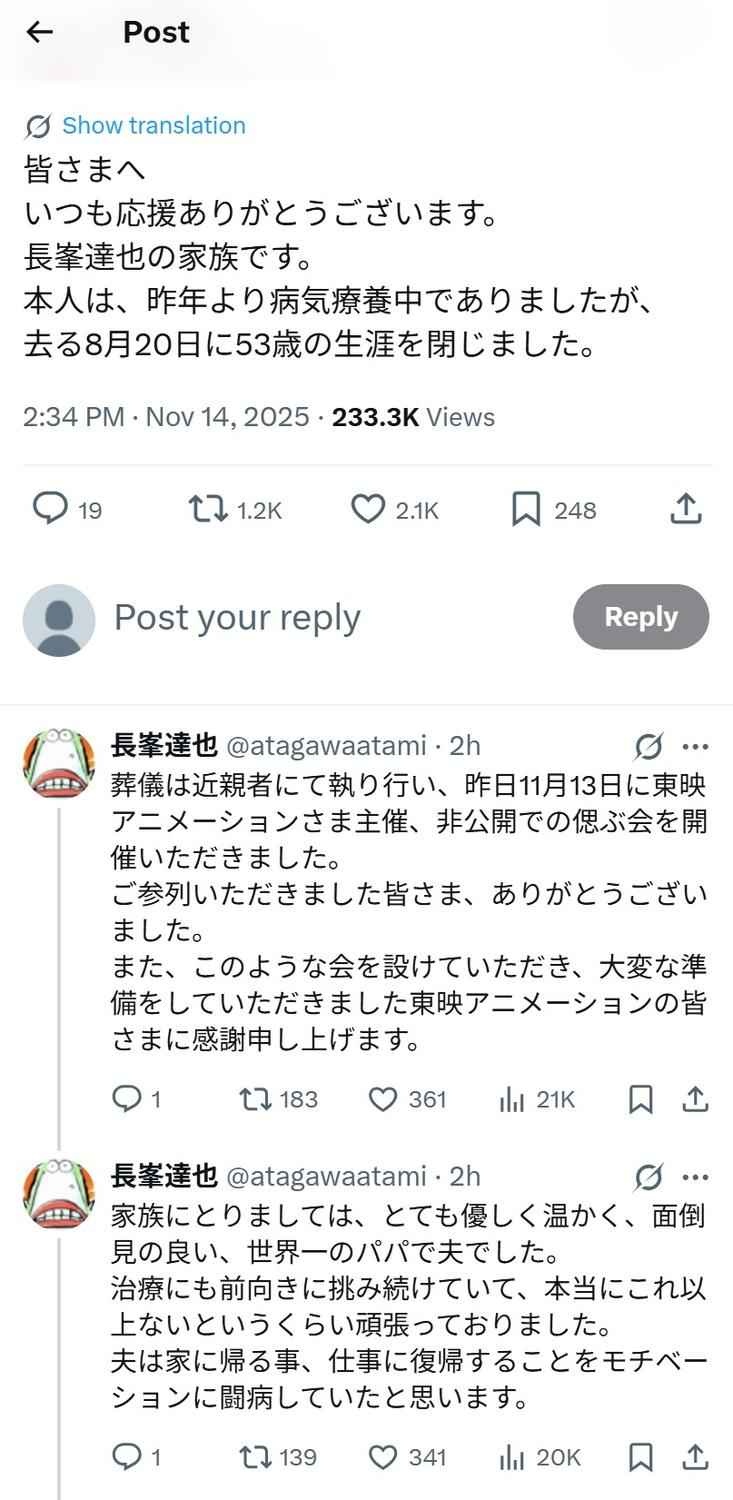Bookmark the main post showing 248
Screen dimensions: 733x1500
pos(525,510)
